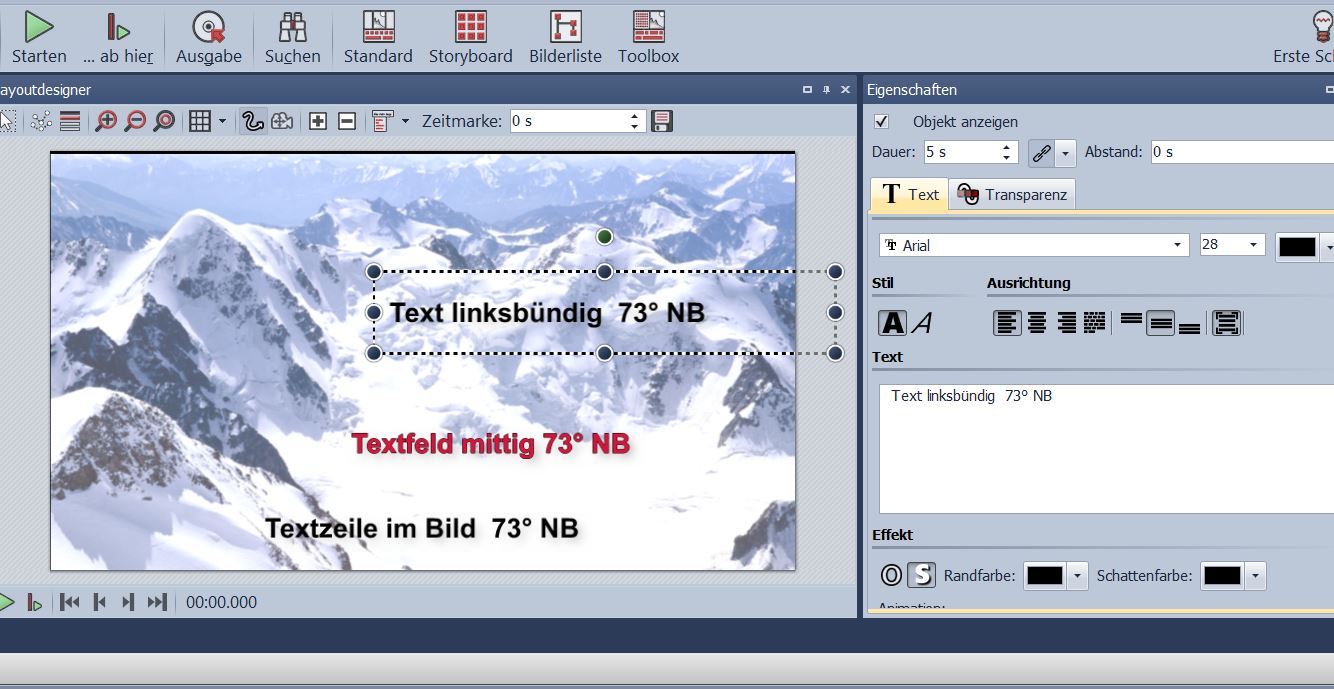Switch to the Transparenz tab
1334x689 pixels.
pyautogui.click(x=1012, y=195)
